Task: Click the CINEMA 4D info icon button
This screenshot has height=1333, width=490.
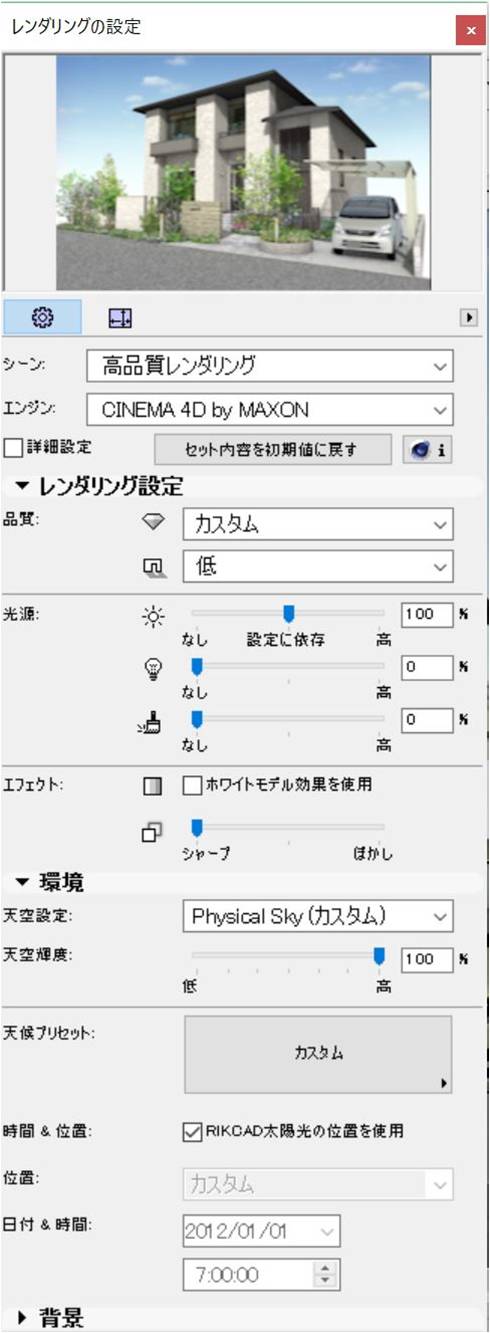Action: (x=427, y=450)
